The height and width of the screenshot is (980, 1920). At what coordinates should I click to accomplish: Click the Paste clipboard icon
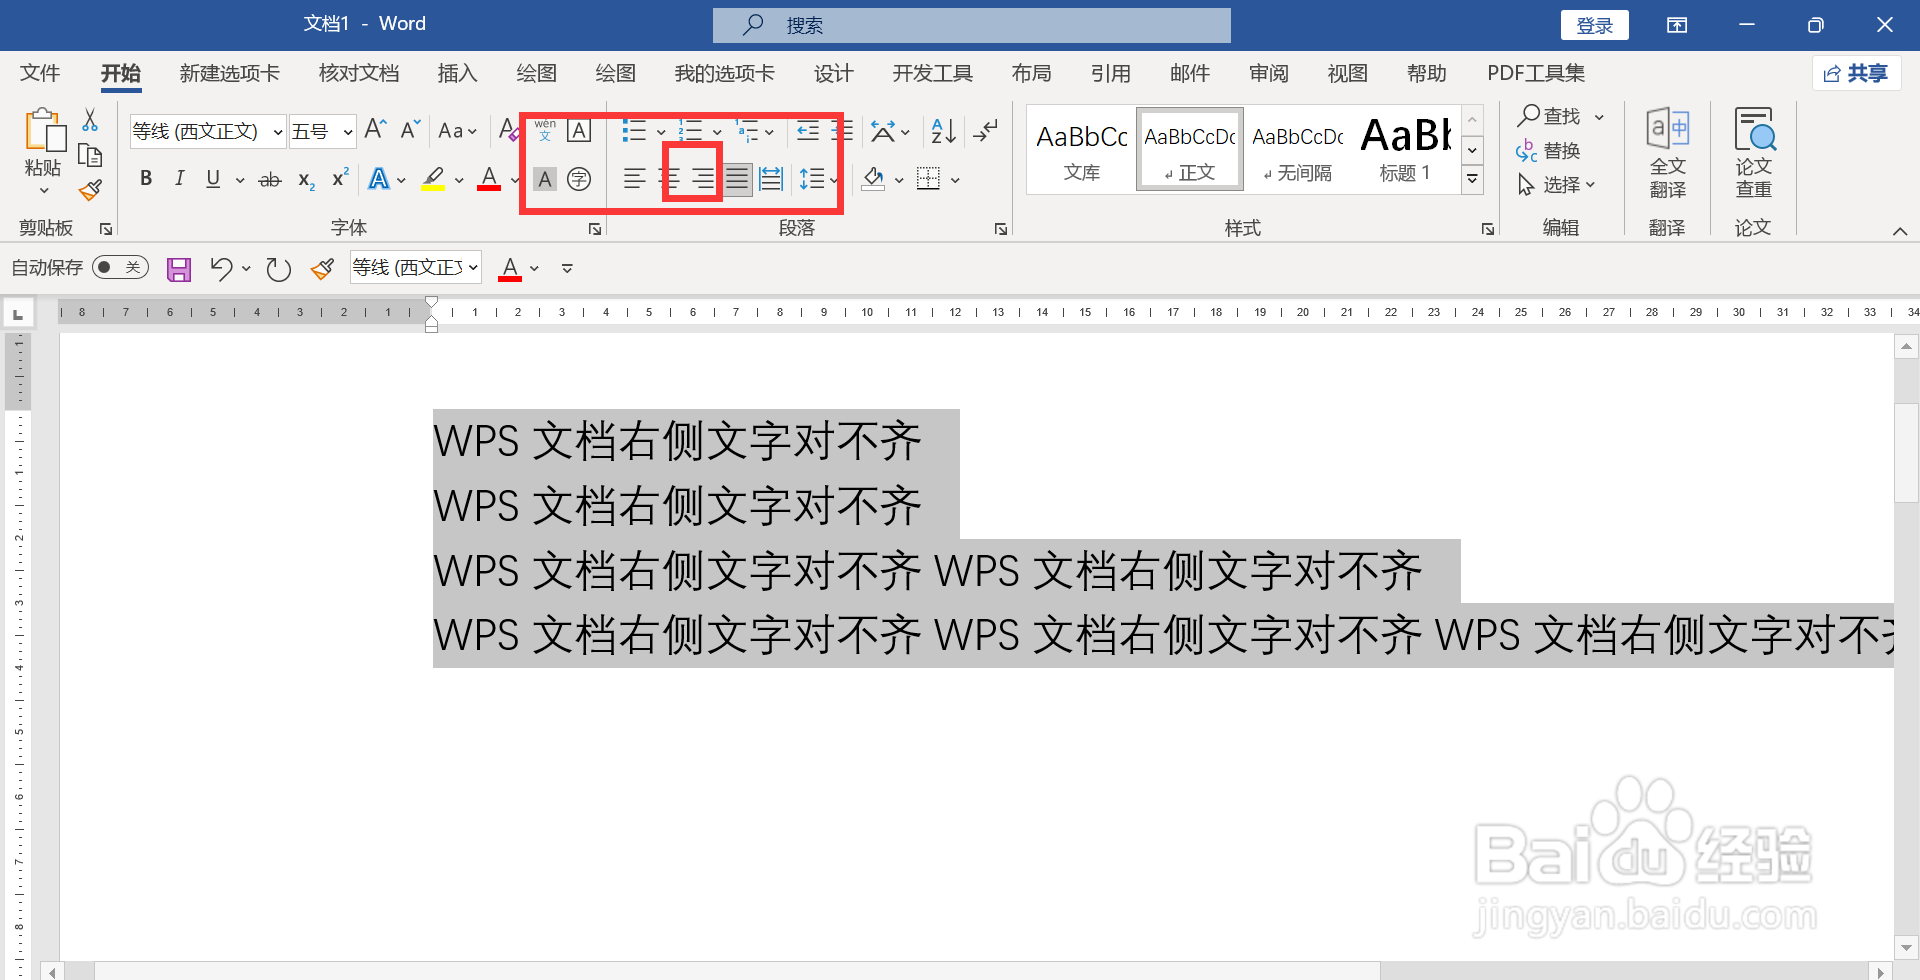[x=44, y=131]
